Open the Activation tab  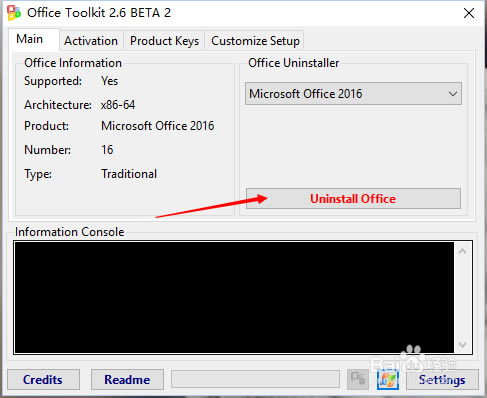coord(91,41)
